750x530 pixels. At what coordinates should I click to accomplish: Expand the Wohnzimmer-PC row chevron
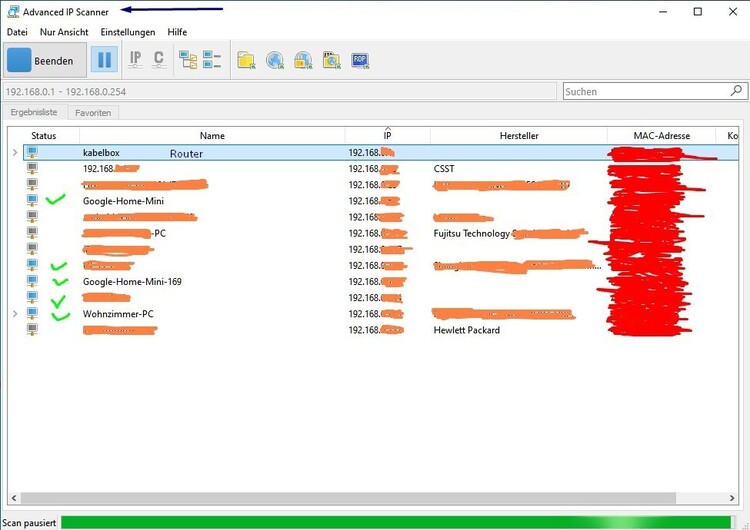(15, 314)
